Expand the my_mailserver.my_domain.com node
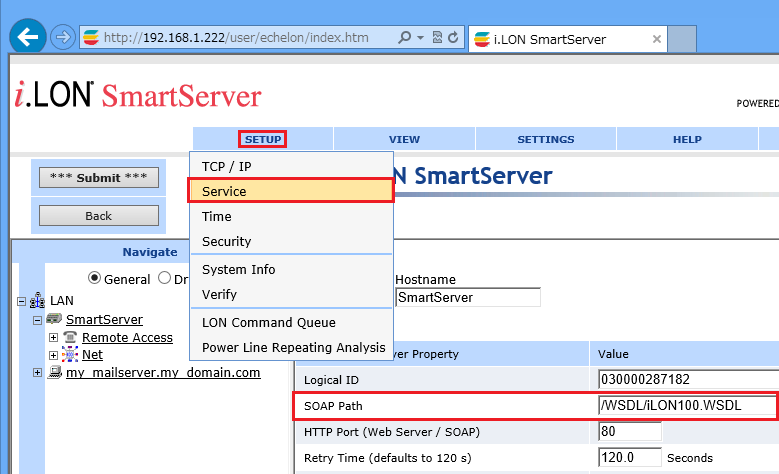This screenshot has height=474, width=779. pyautogui.click(x=38, y=373)
